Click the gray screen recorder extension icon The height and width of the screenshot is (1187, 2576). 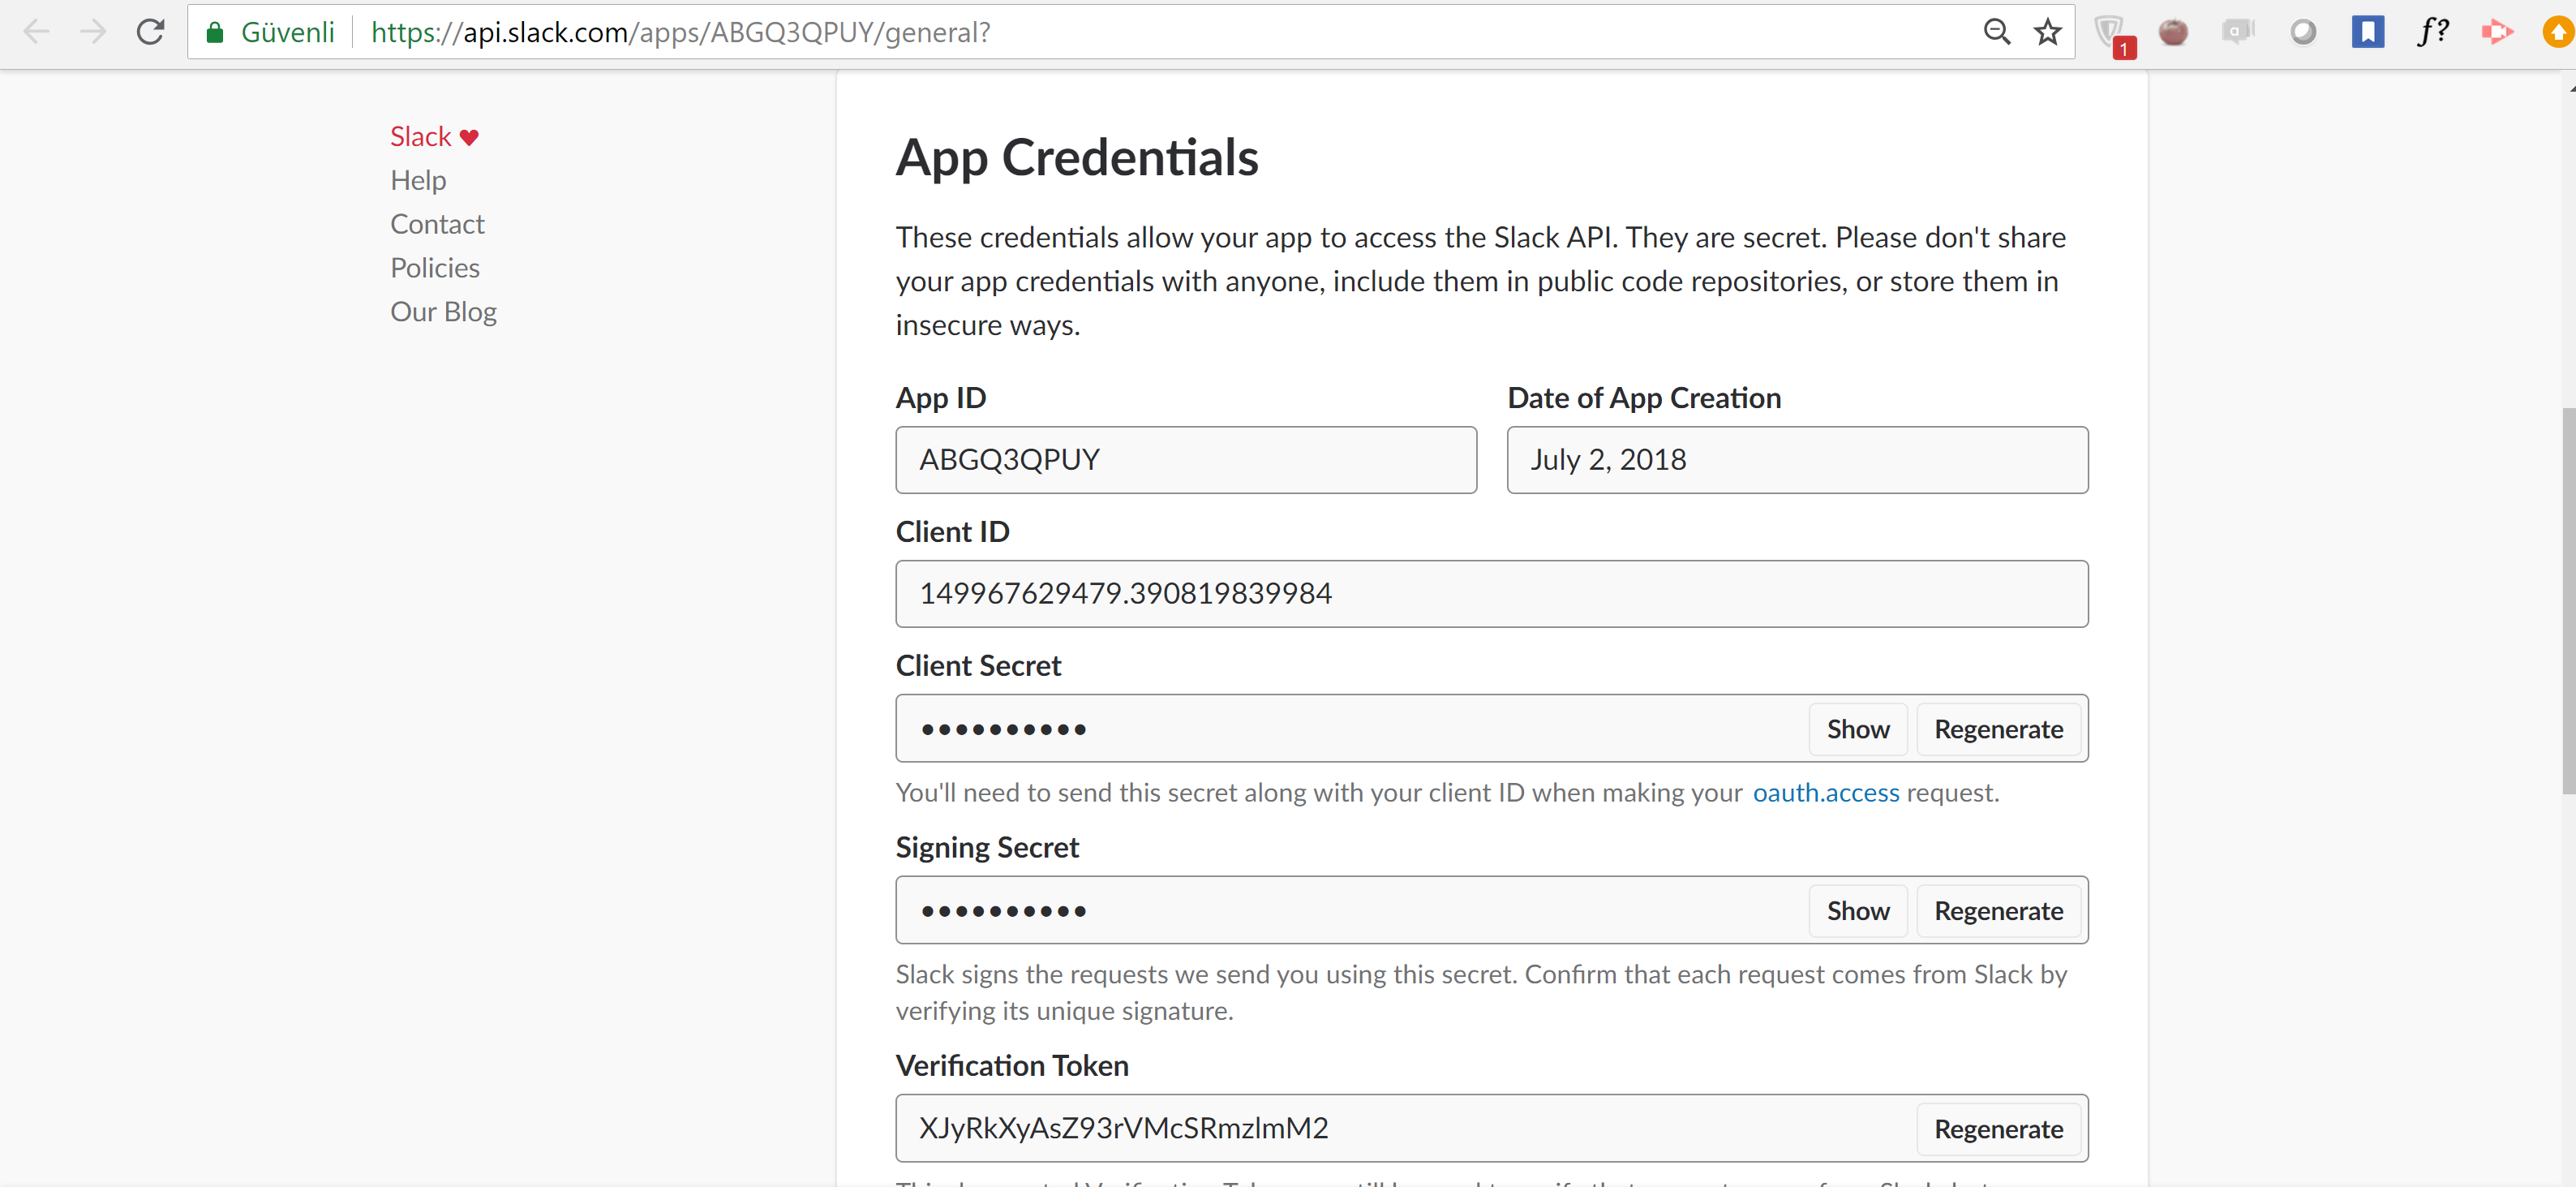[2237, 32]
